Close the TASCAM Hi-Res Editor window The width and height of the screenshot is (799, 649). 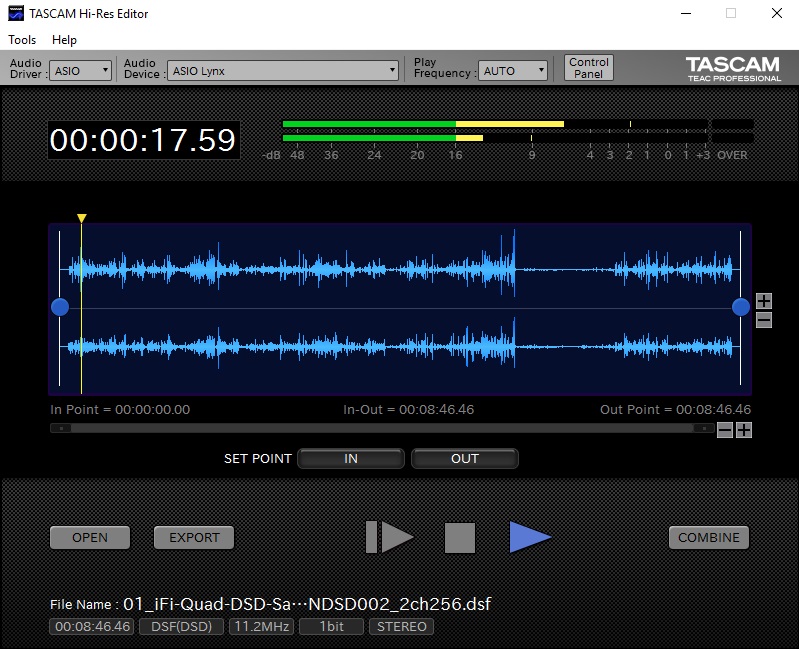[777, 13]
